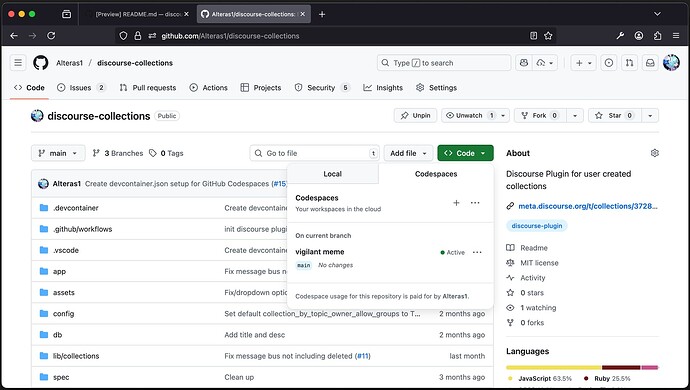Create new codespace with plus icon
Viewport: 690px width, 390px height.
[456, 203]
